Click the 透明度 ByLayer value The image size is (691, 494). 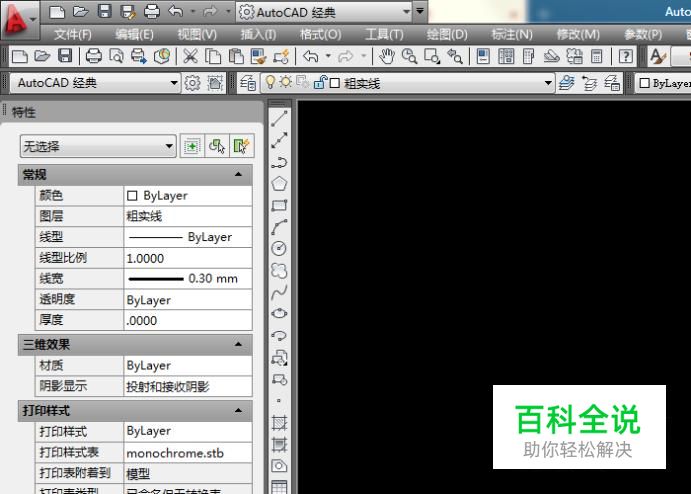coord(188,300)
